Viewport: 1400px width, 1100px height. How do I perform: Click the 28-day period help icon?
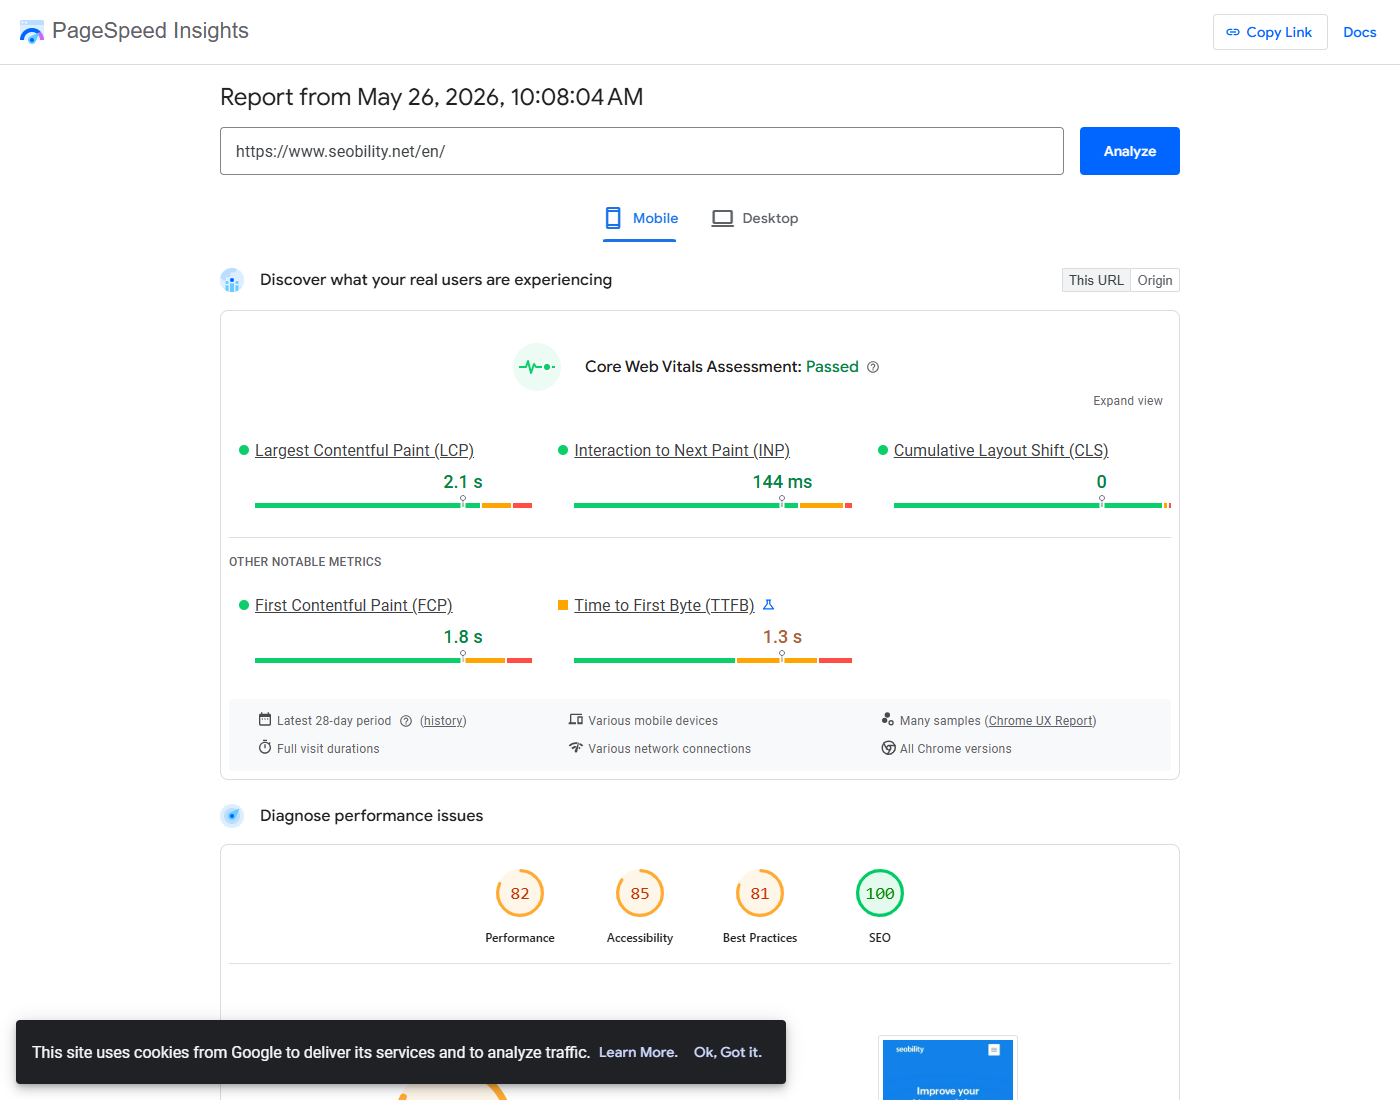coord(406,721)
